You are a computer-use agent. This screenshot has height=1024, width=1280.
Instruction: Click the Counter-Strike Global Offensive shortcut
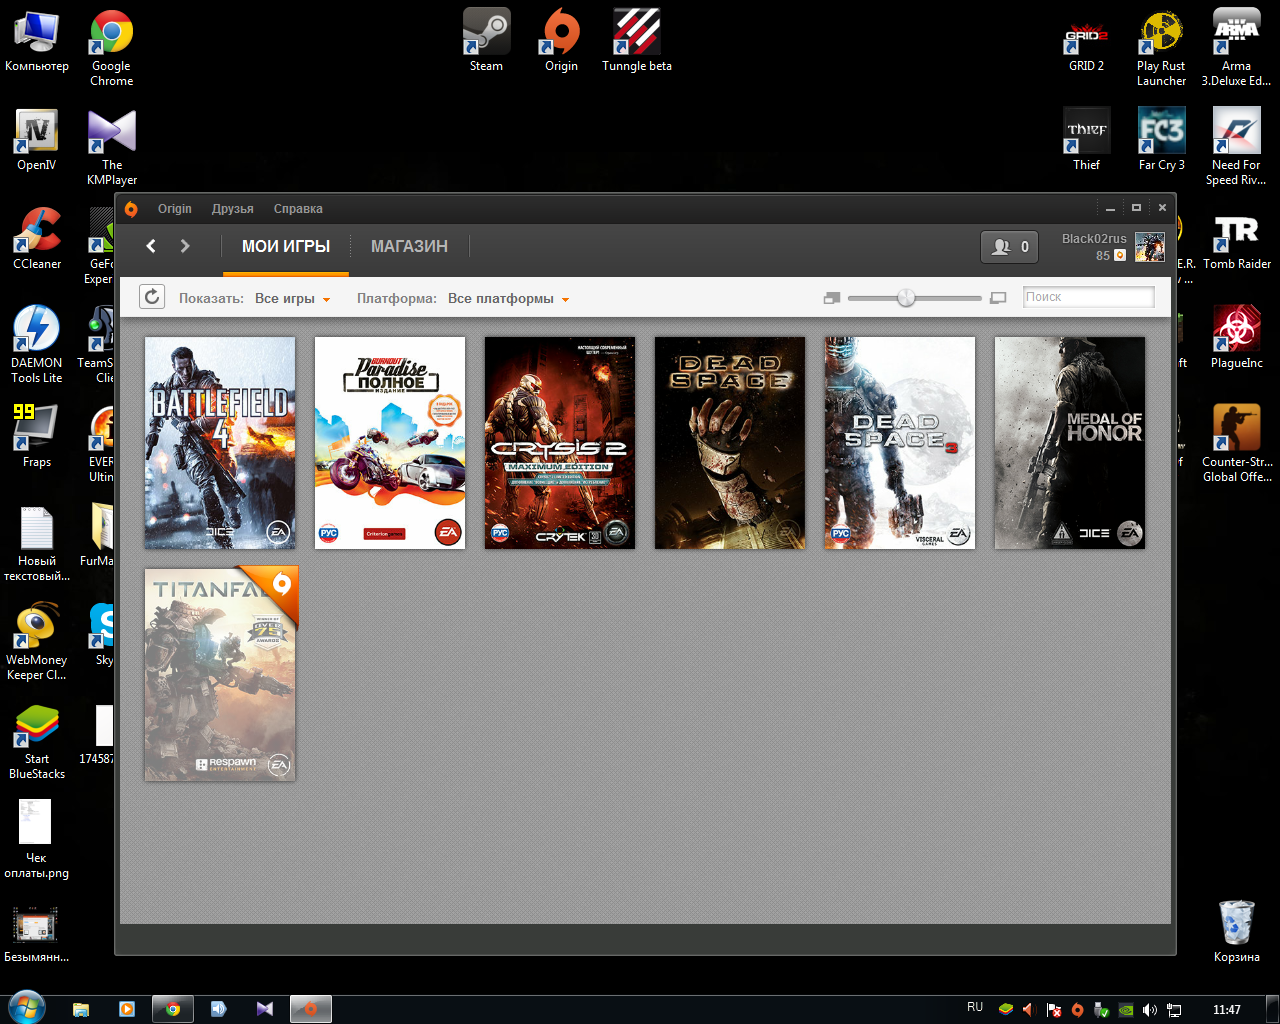pyautogui.click(x=1237, y=444)
